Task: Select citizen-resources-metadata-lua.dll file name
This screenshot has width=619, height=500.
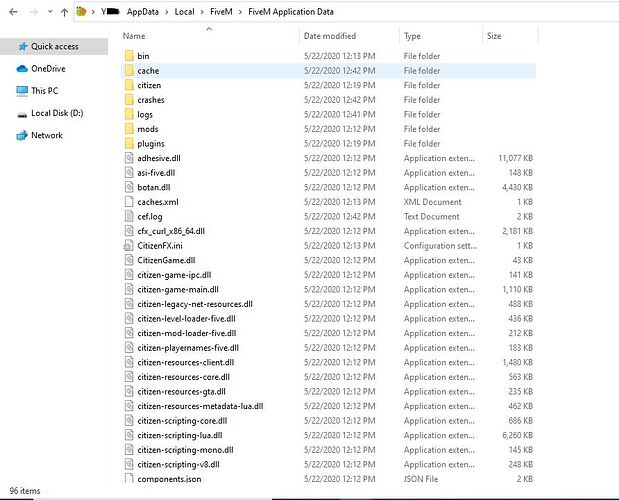Action: (x=200, y=406)
